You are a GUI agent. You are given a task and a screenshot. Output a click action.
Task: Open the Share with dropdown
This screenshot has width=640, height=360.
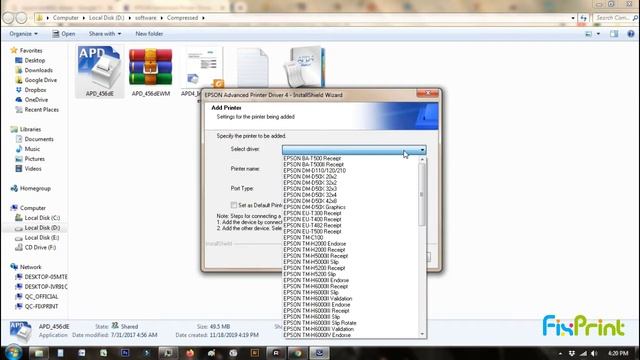point(105,34)
